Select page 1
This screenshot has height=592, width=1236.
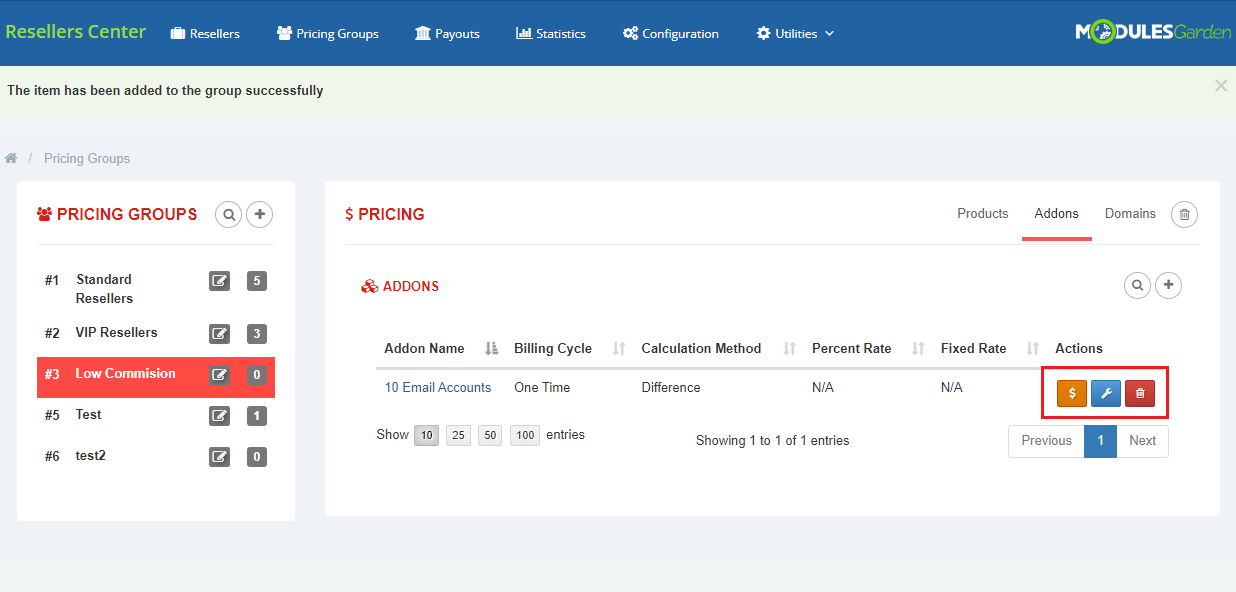coord(1100,441)
